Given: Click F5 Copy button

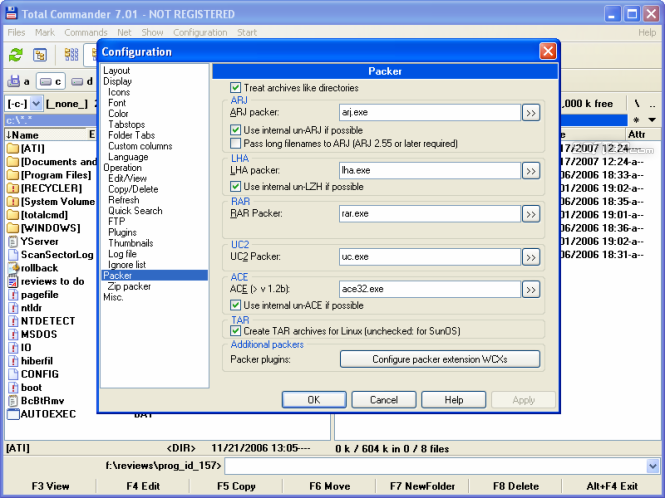Looking at the screenshot, I should tap(236, 487).
